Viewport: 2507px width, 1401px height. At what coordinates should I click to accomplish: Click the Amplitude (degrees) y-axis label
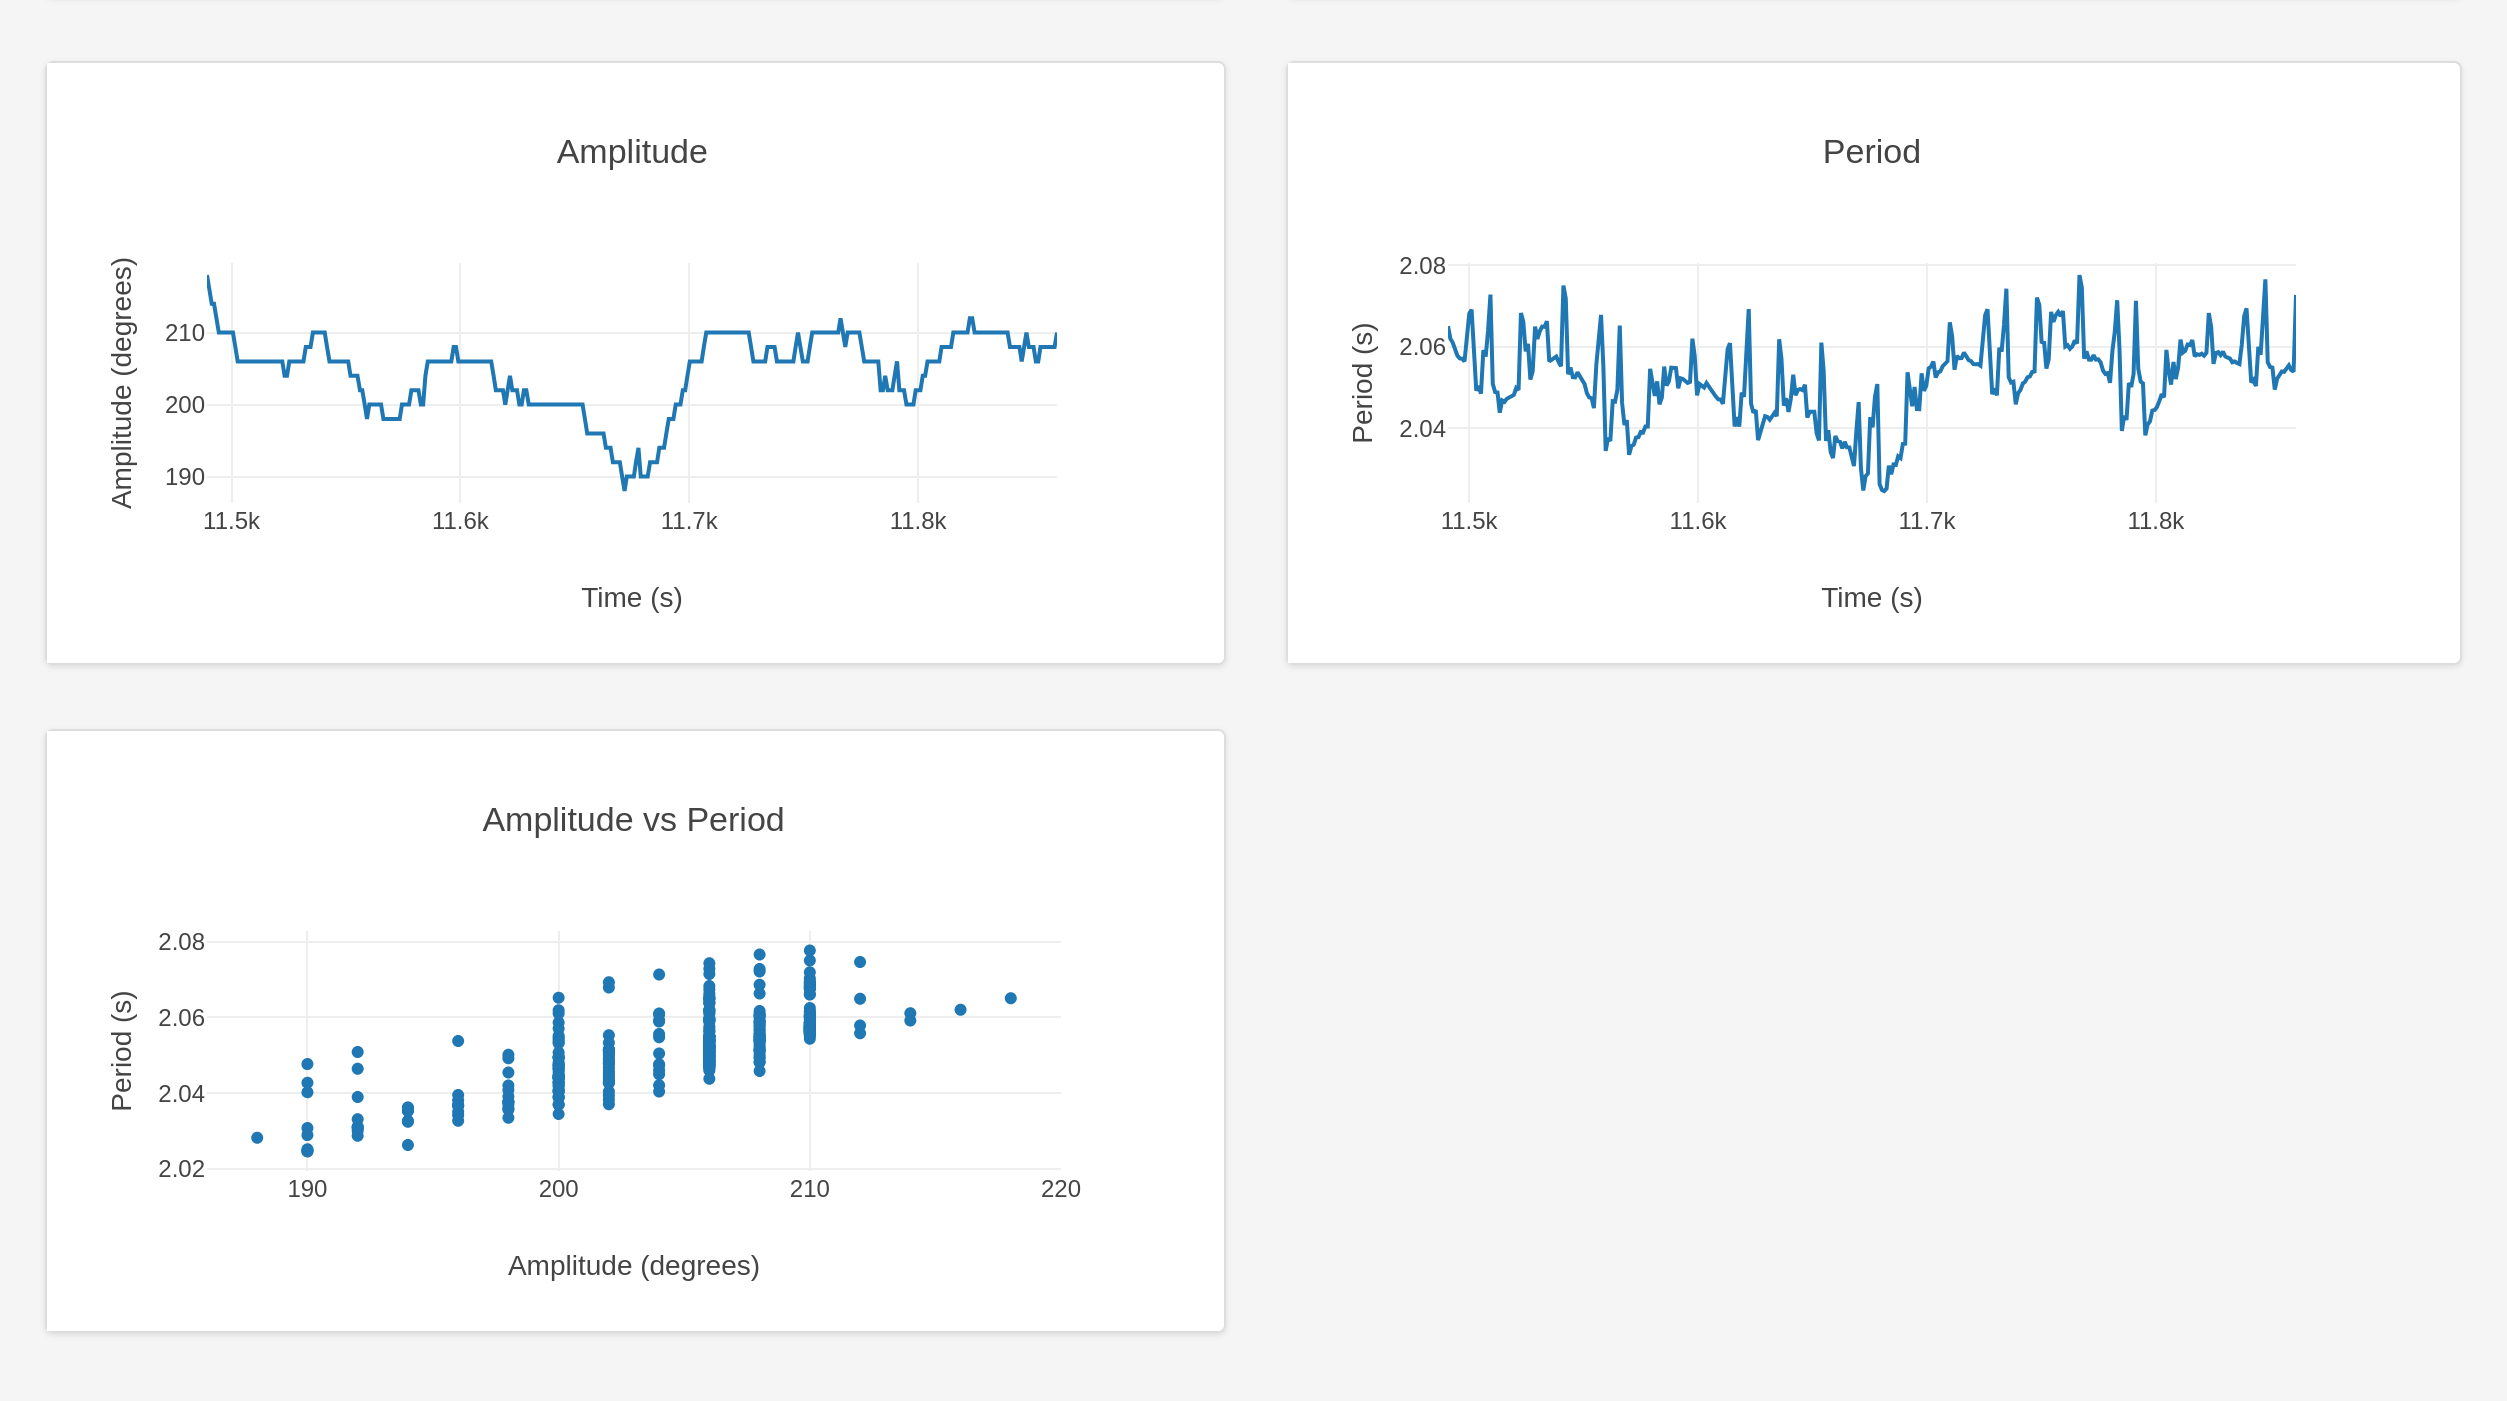coord(121,383)
